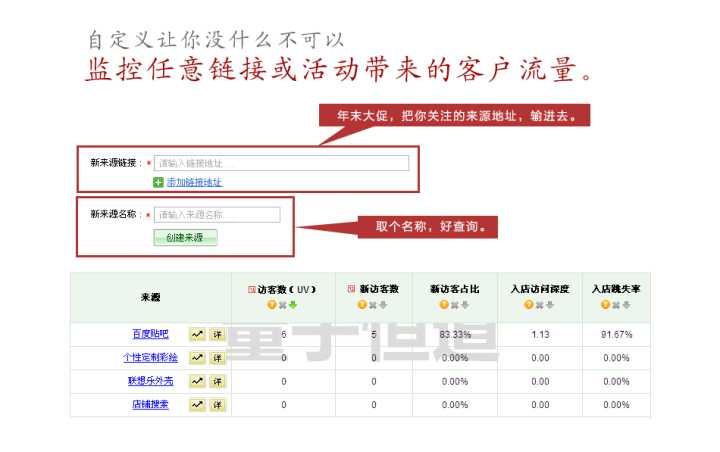Image resolution: width=720 pixels, height=452 pixels.
Task: Select the 新访客数 value 0 in 联想乐外壳 row
Action: click(x=374, y=381)
